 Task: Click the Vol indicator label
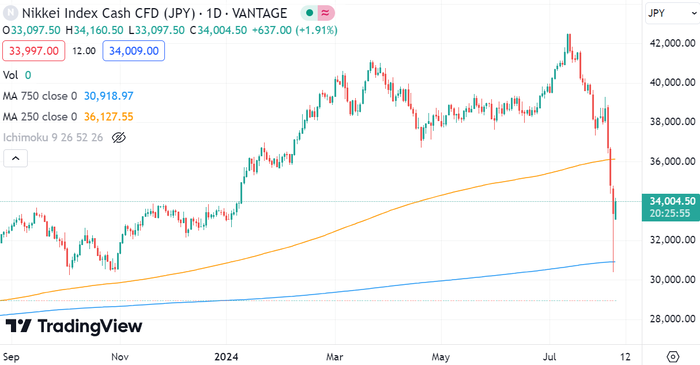pyautogui.click(x=10, y=75)
